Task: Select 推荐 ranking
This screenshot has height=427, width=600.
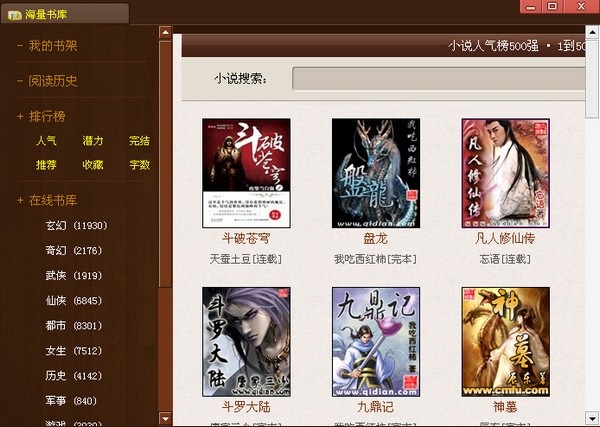Action: point(46,165)
